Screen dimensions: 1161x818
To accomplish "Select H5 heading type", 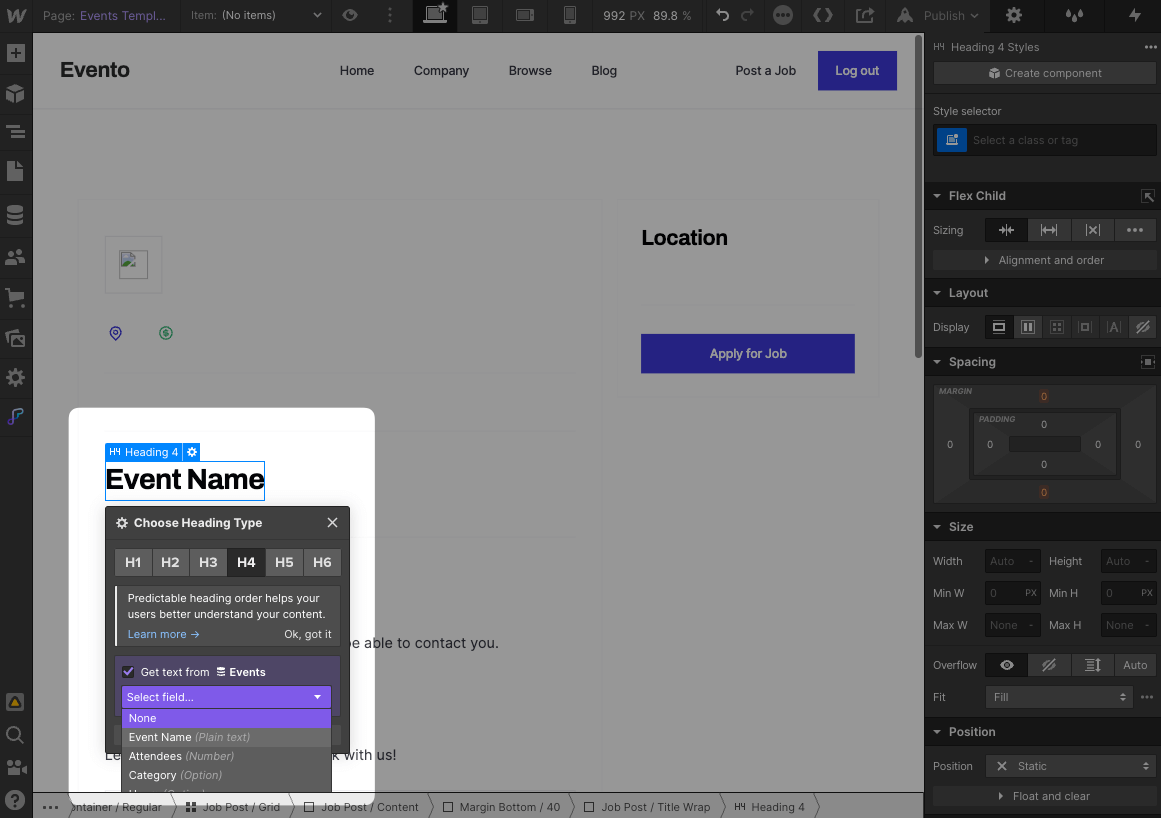I will click(x=284, y=562).
